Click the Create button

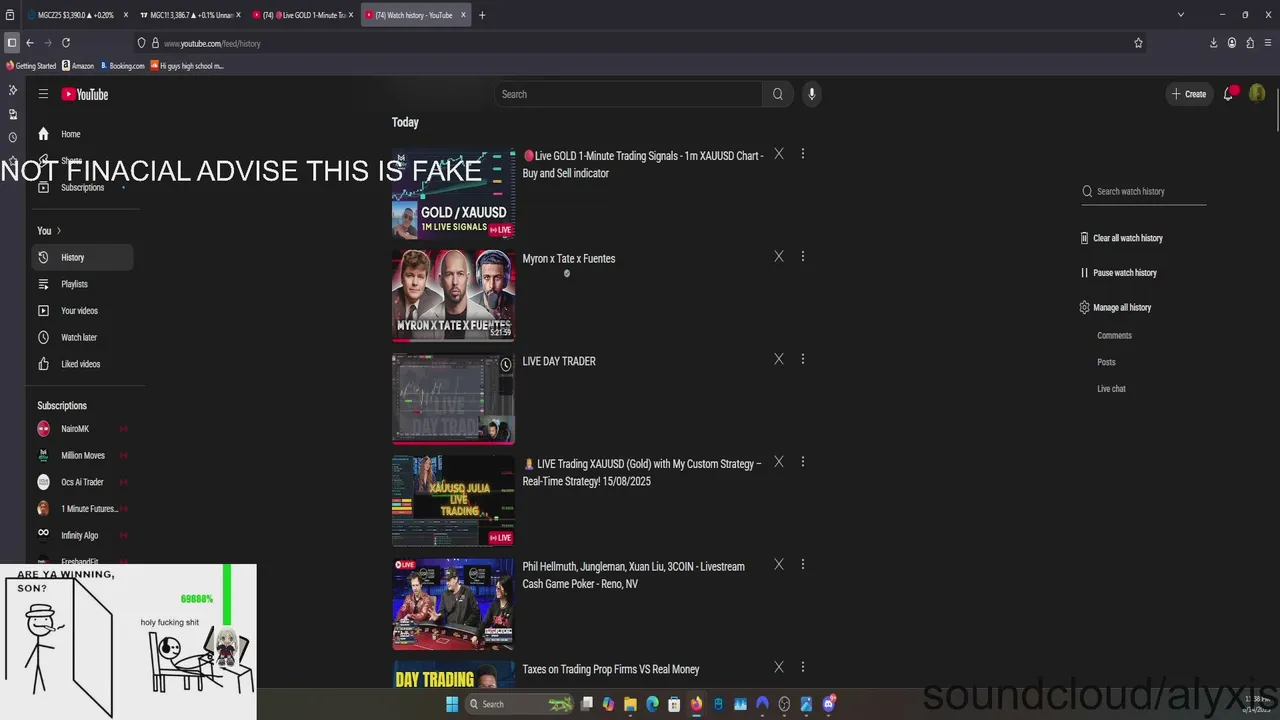(1189, 94)
